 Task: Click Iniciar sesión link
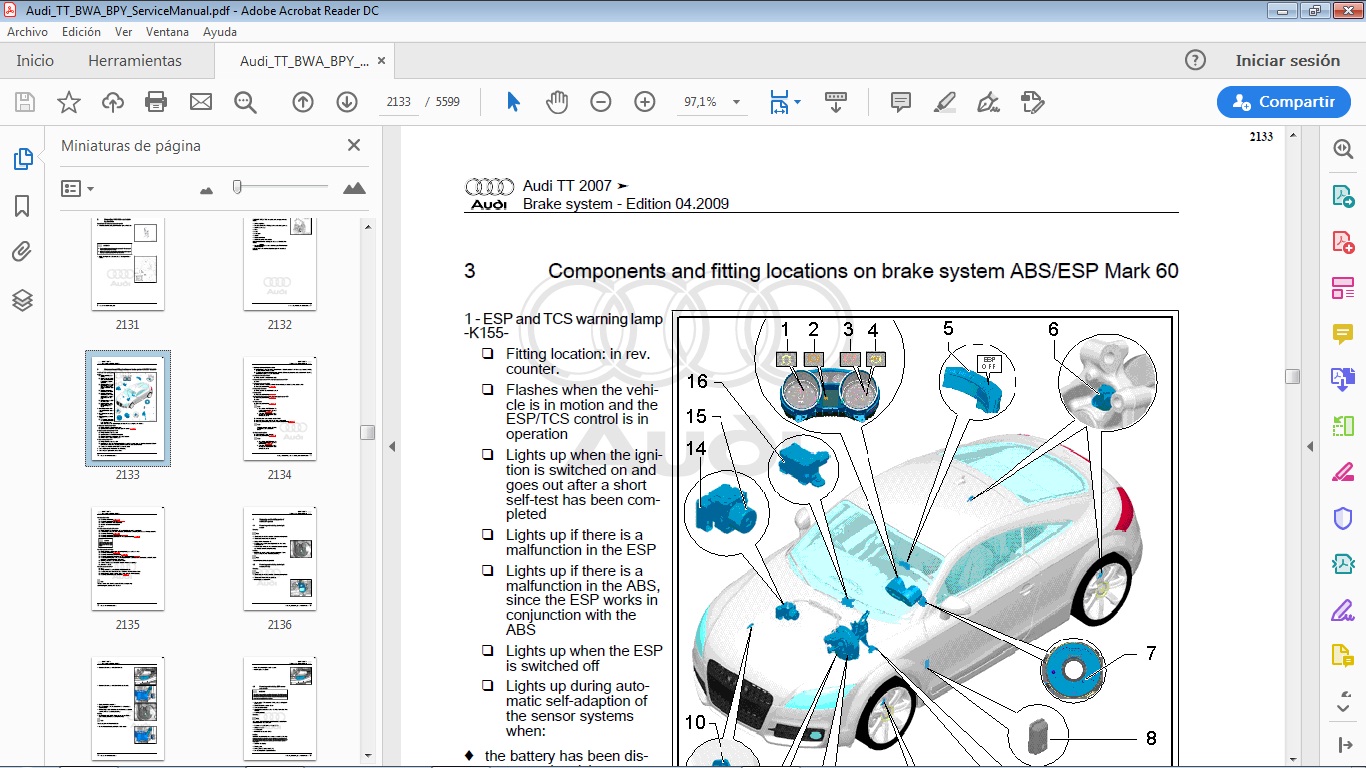coord(1288,60)
